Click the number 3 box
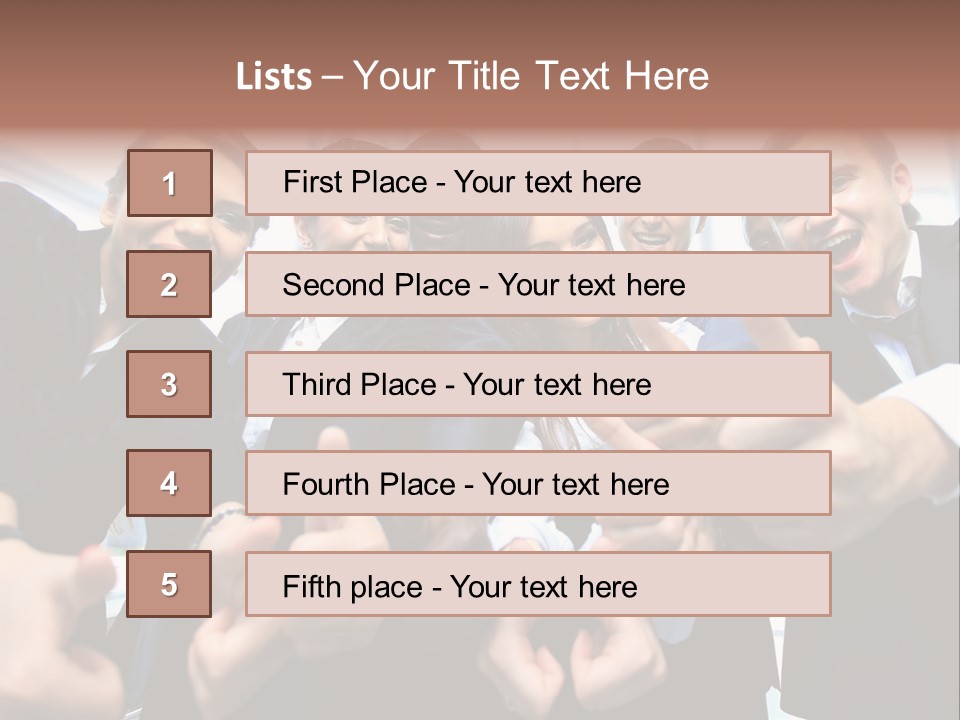960x720 pixels. (x=169, y=384)
